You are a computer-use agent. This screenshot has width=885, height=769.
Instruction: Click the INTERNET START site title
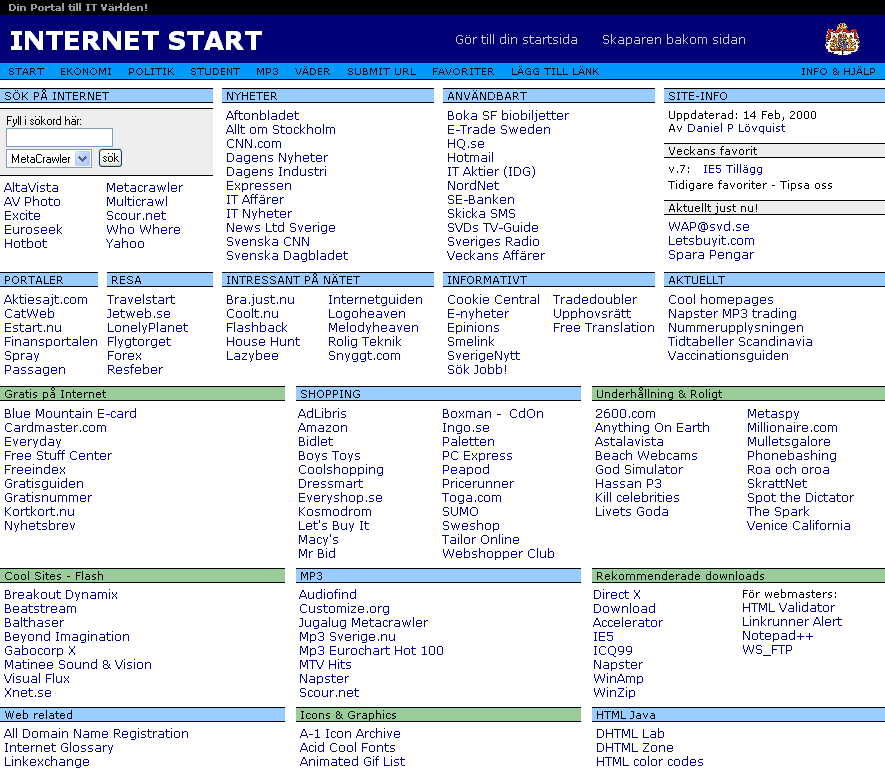[x=136, y=41]
